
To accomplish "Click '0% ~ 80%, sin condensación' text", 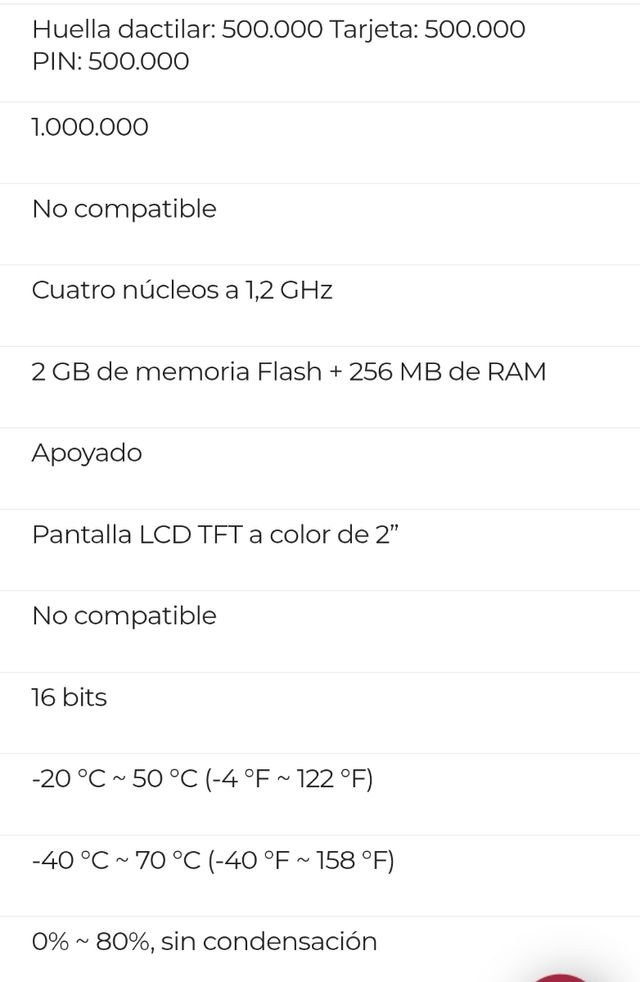I will [204, 942].
